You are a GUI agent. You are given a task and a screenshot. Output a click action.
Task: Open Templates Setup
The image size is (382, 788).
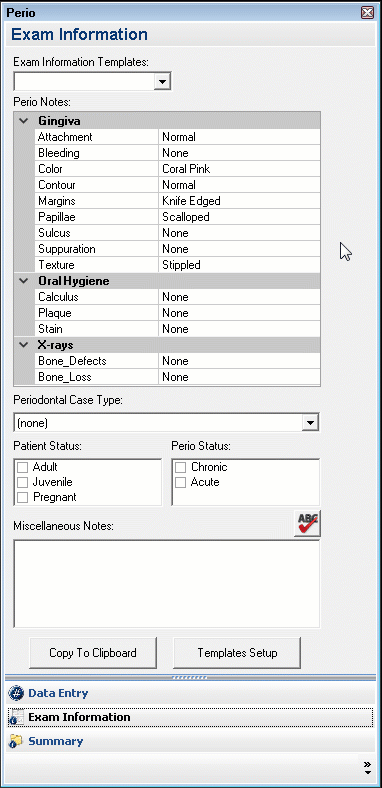click(x=237, y=653)
